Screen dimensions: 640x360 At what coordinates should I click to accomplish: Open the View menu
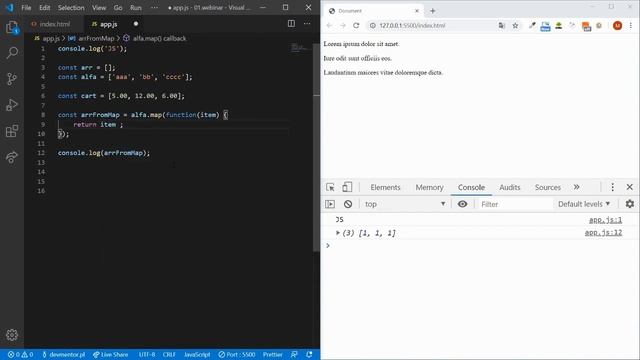(99, 8)
